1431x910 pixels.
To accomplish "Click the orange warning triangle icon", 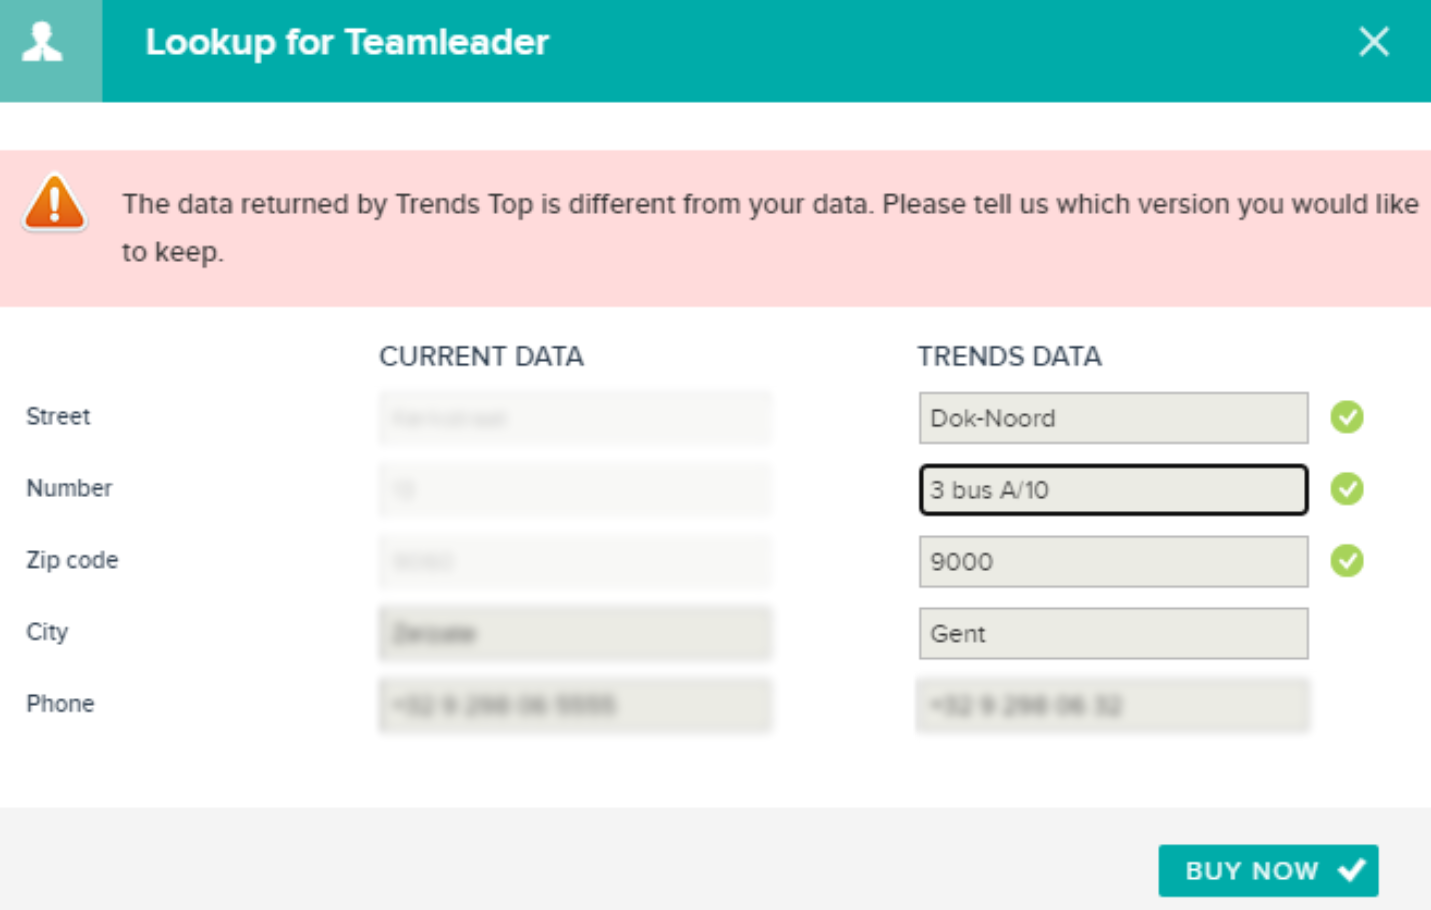I will 55,203.
